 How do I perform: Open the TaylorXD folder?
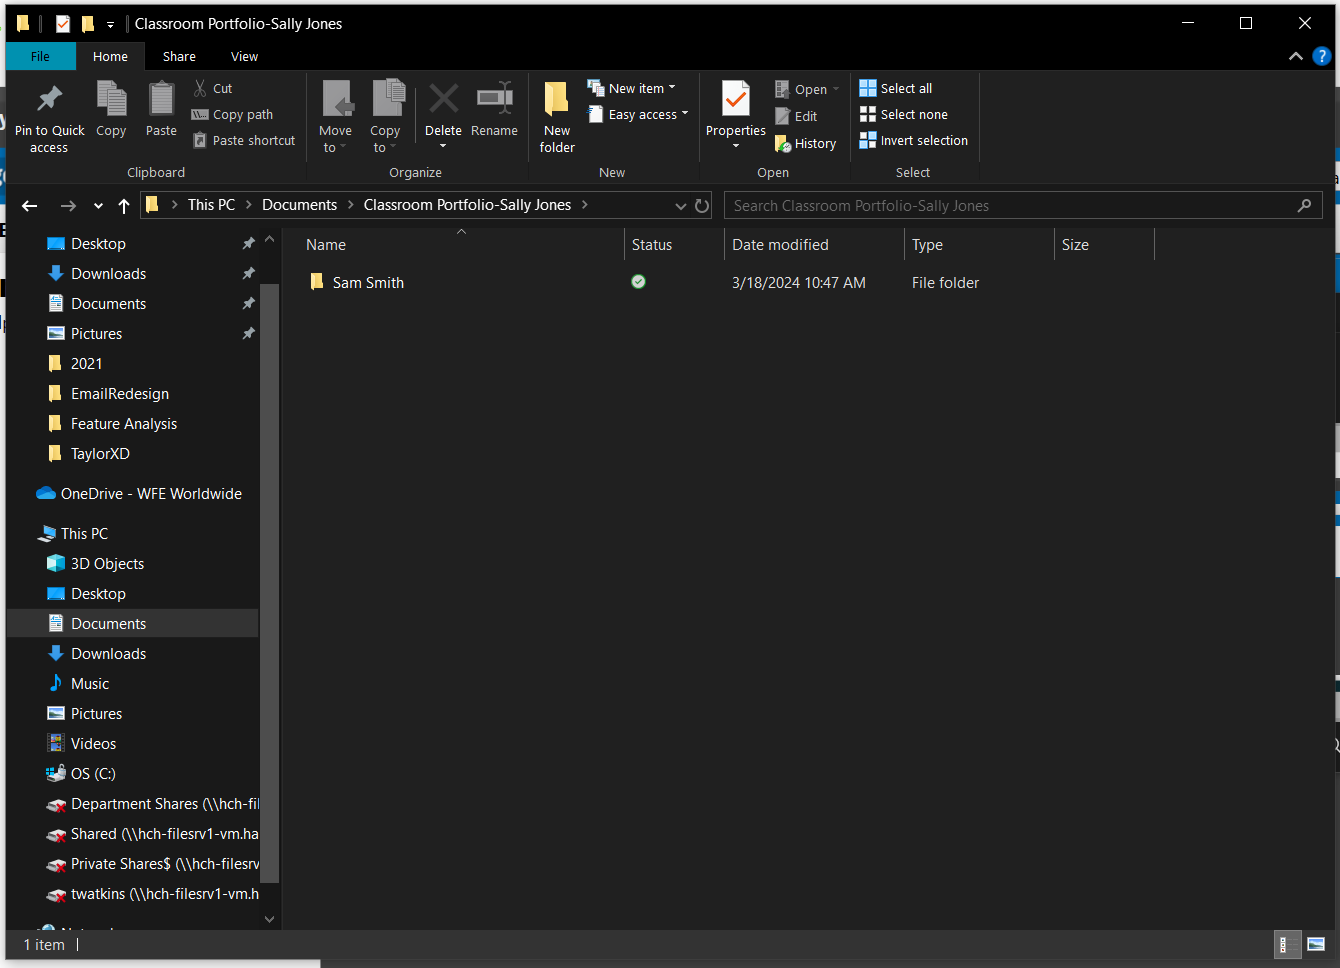pyautogui.click(x=100, y=454)
